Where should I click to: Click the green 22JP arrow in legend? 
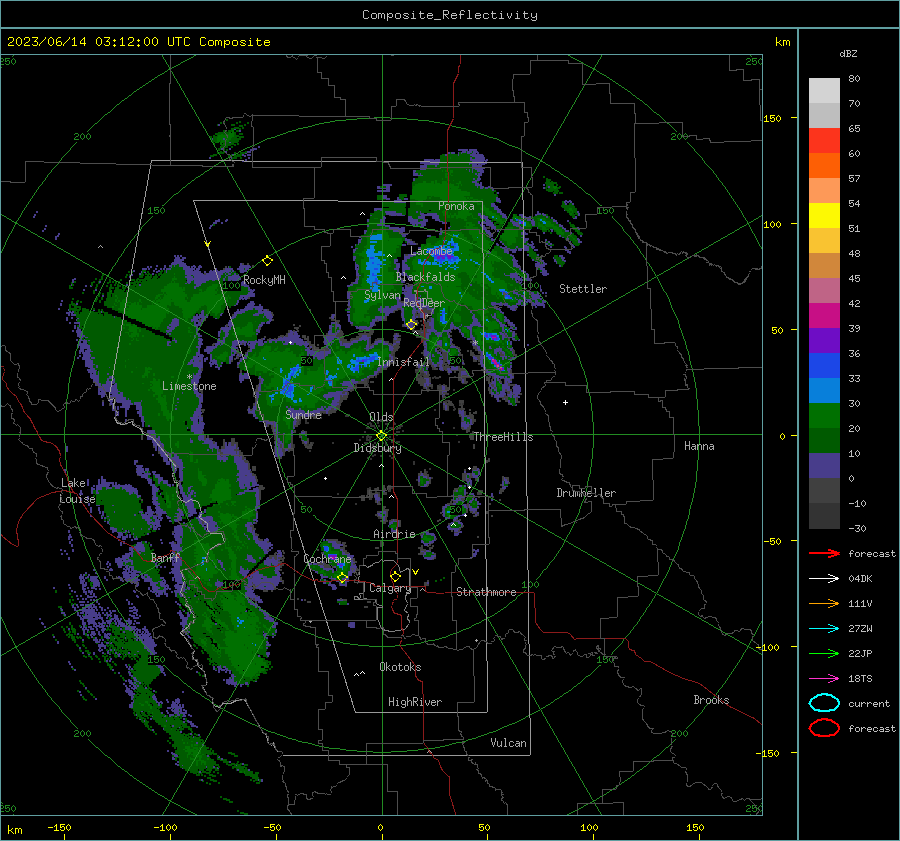824,653
